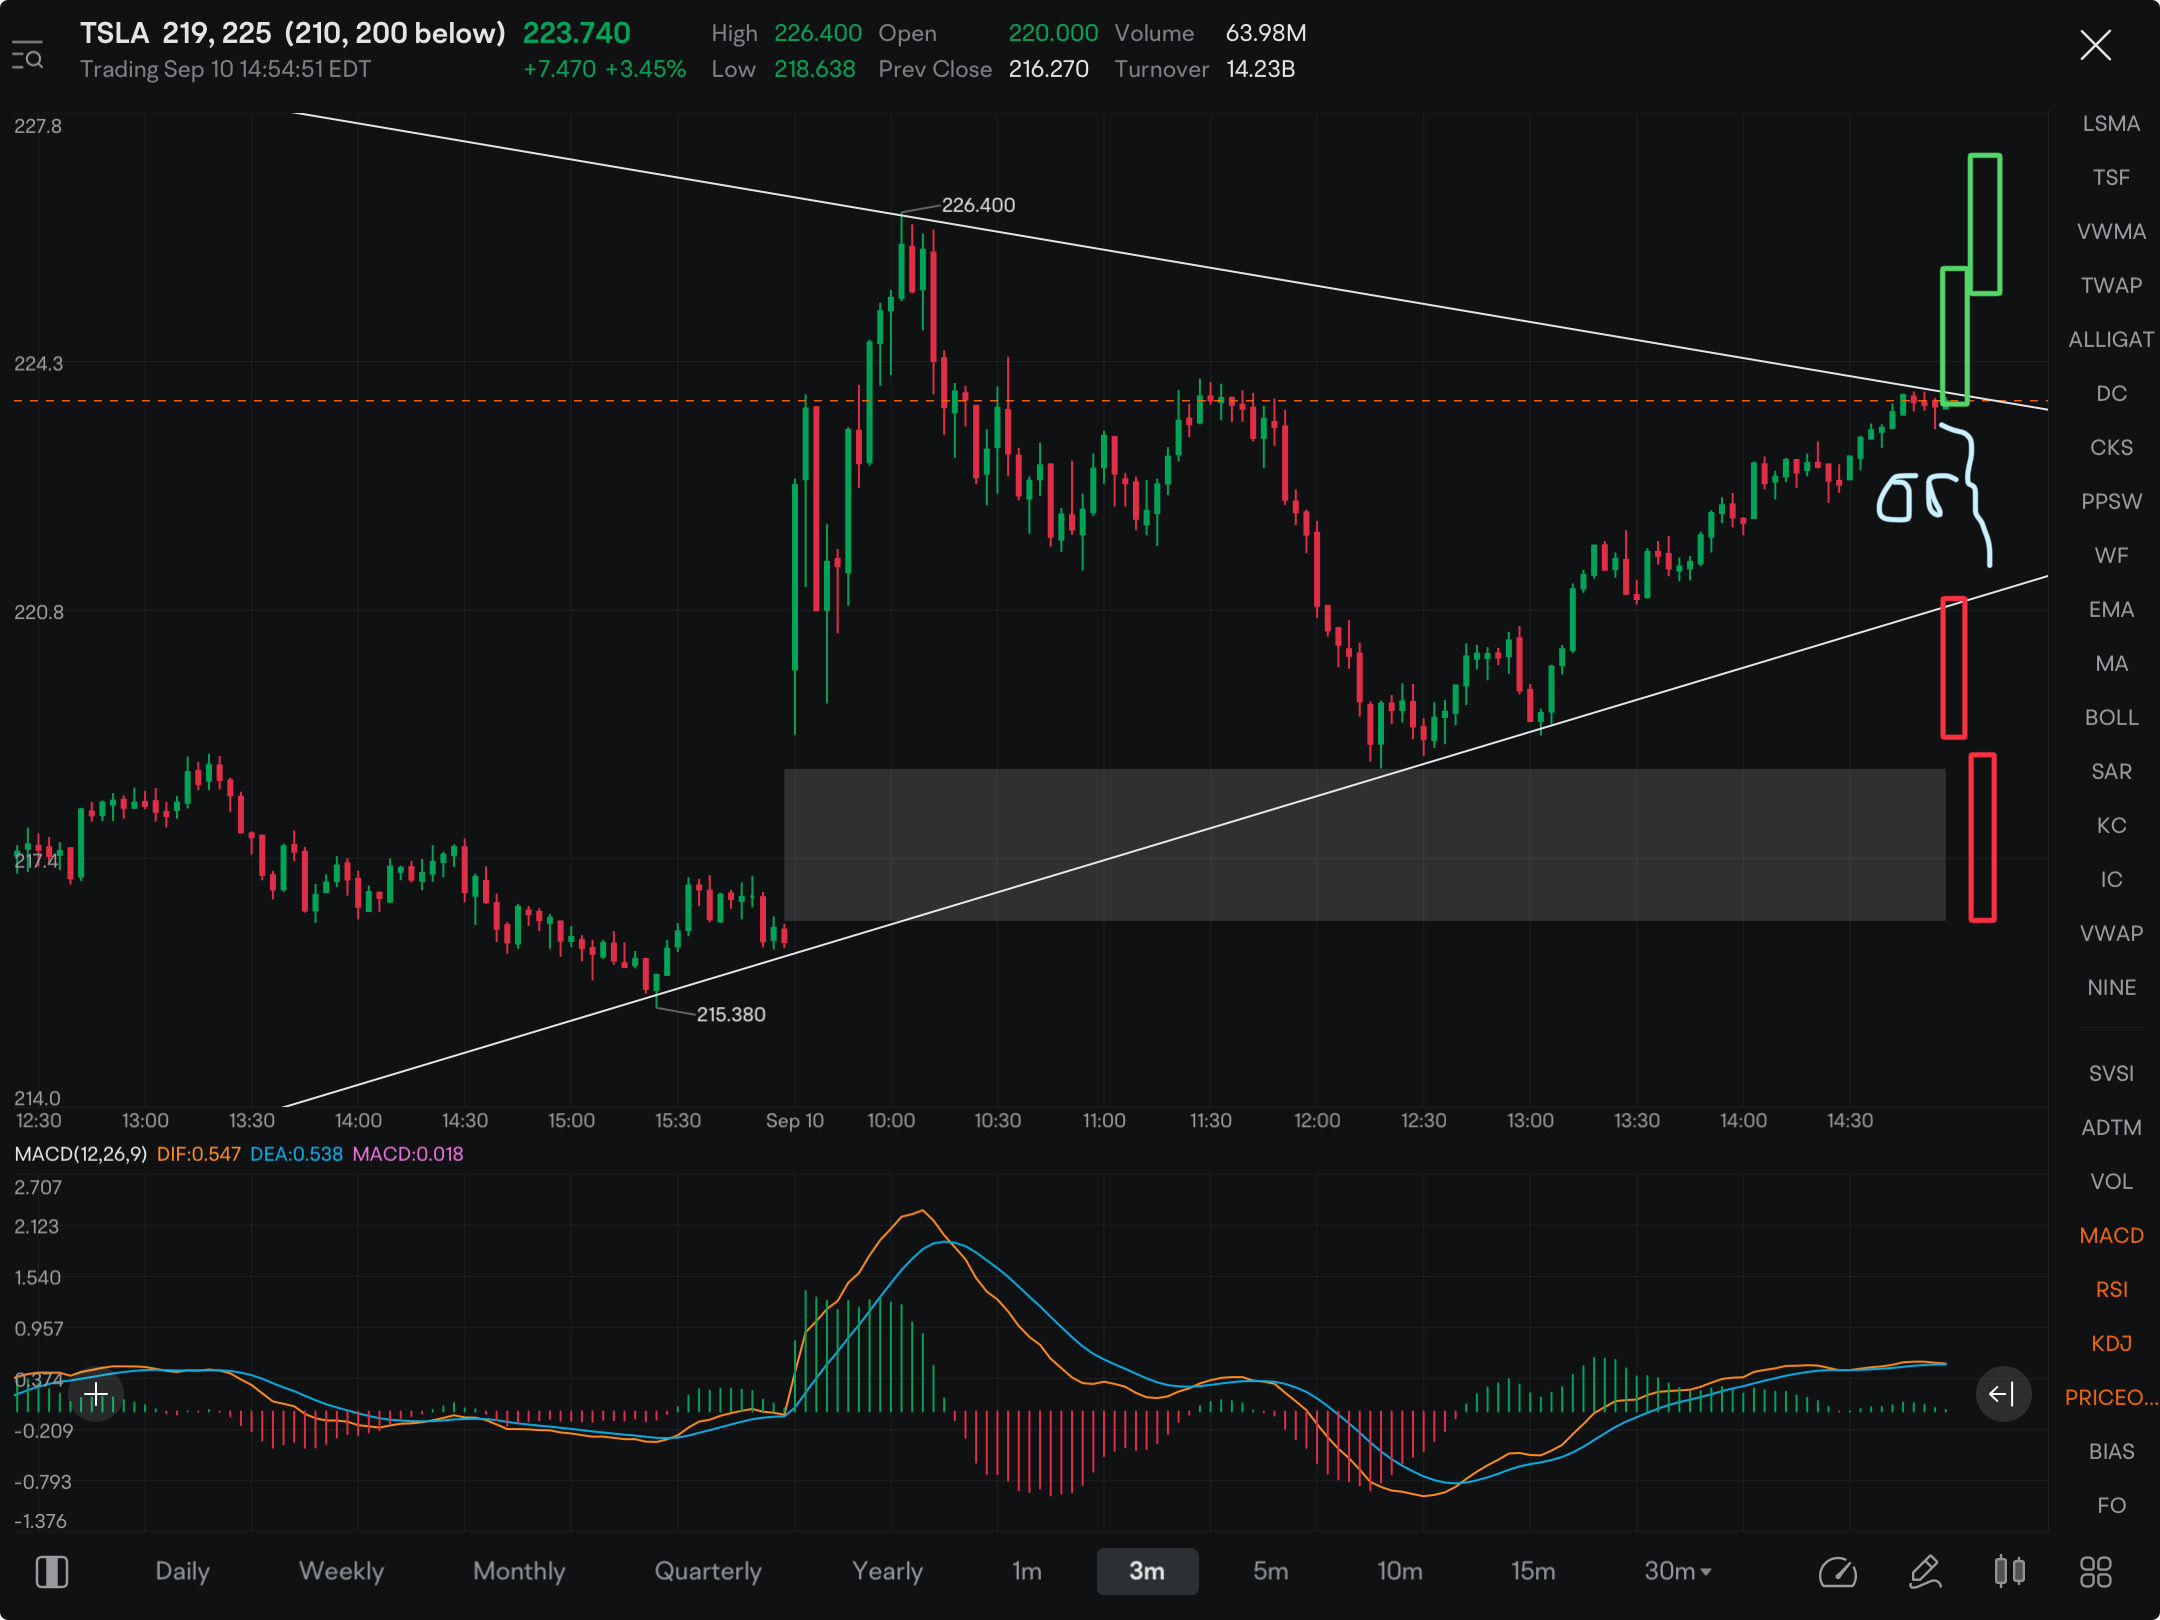Switch to Monthly timeframe
This screenshot has height=1620, width=2160.
point(519,1571)
